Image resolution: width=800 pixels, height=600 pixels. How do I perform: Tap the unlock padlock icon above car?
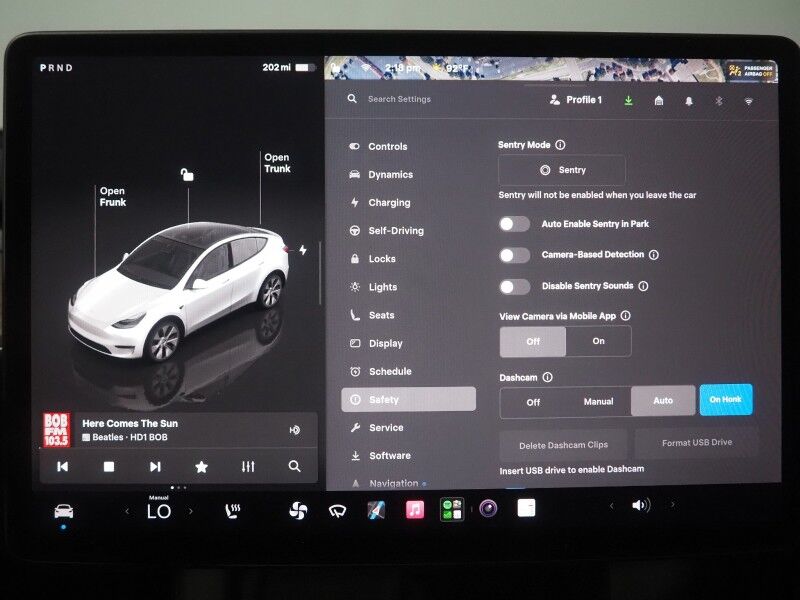coord(187,175)
